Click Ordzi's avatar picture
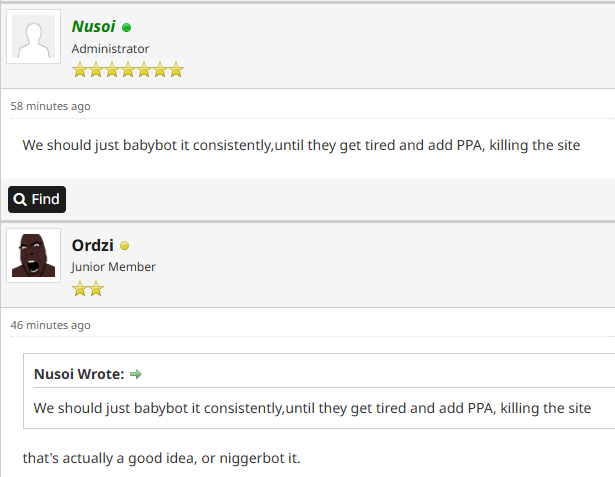Image resolution: width=615 pixels, height=477 pixels. click(x=34, y=255)
